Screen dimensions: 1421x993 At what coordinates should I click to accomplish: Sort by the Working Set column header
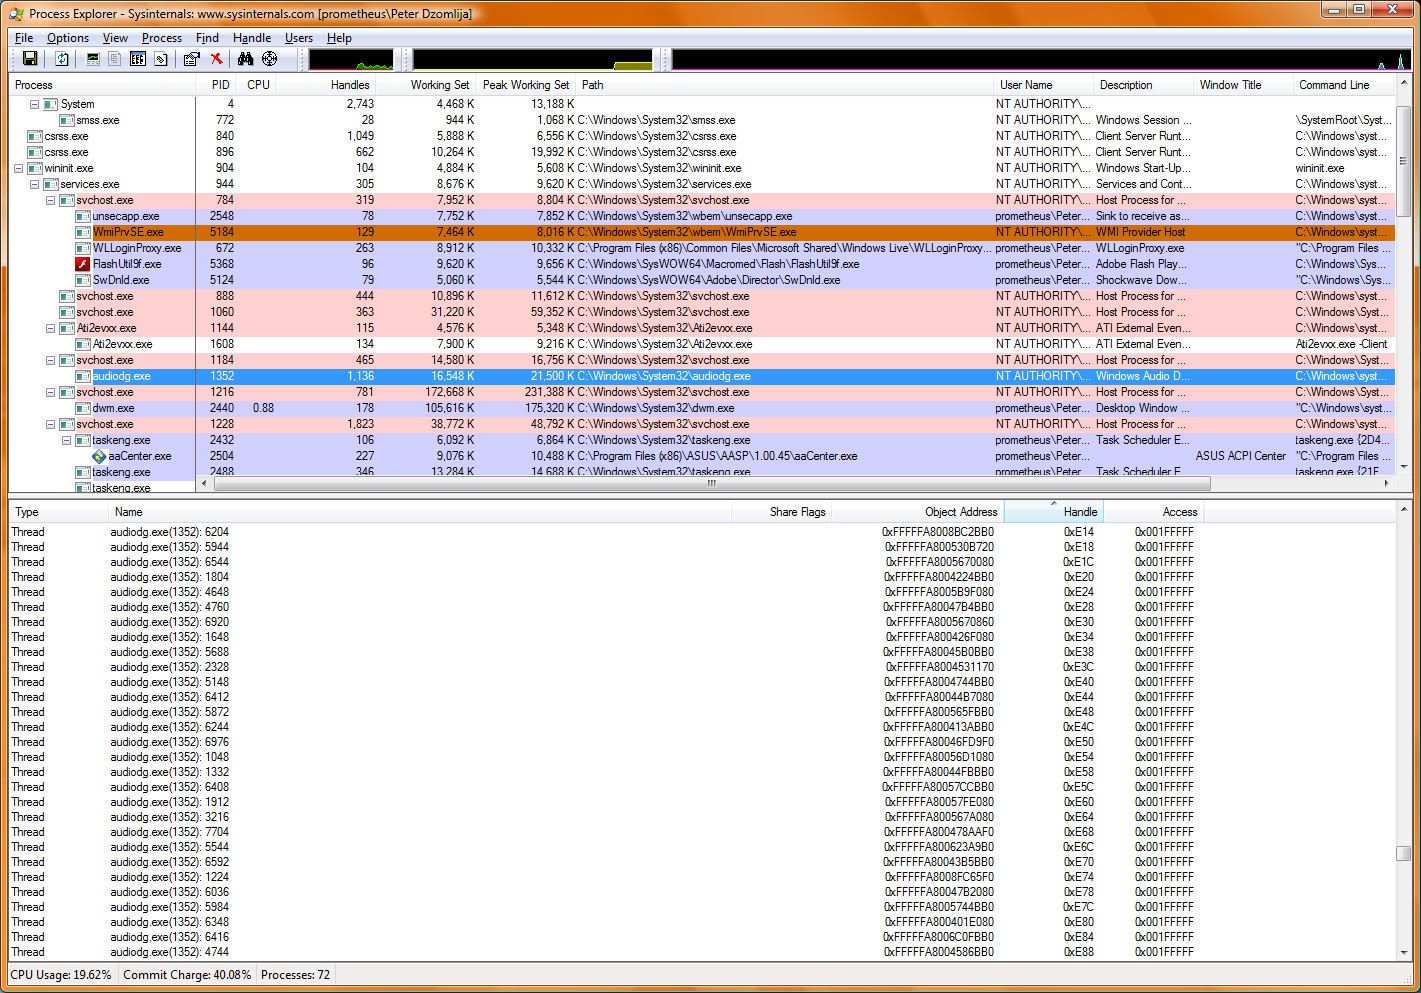click(426, 85)
